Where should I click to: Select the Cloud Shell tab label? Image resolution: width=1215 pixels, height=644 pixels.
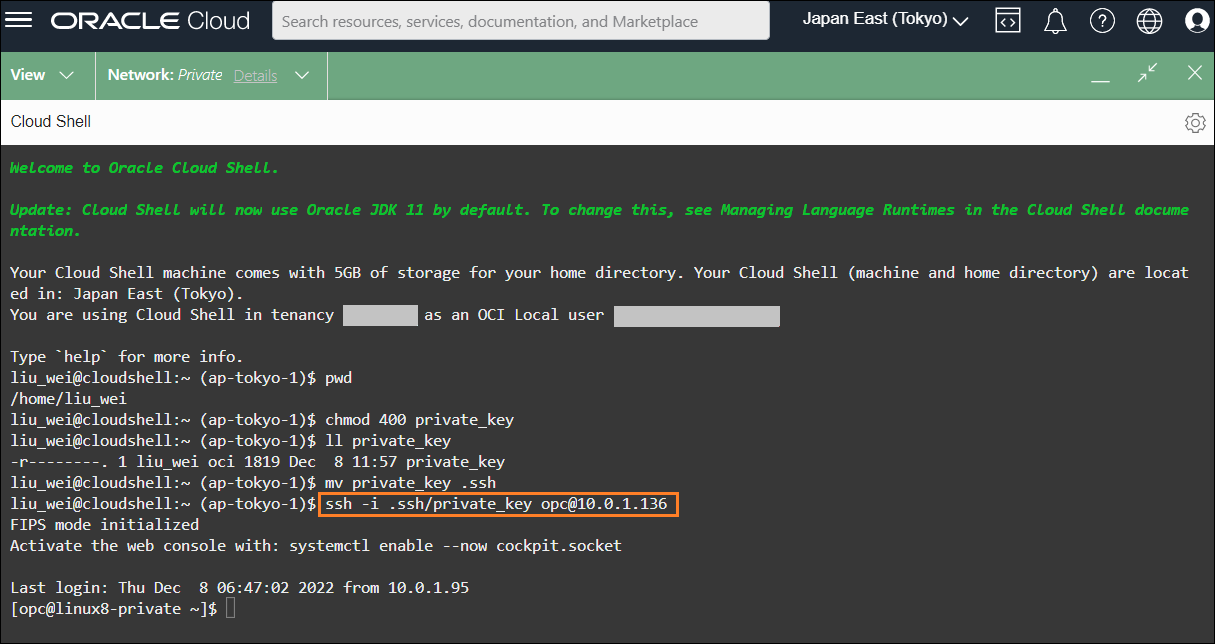pyautogui.click(x=50, y=121)
